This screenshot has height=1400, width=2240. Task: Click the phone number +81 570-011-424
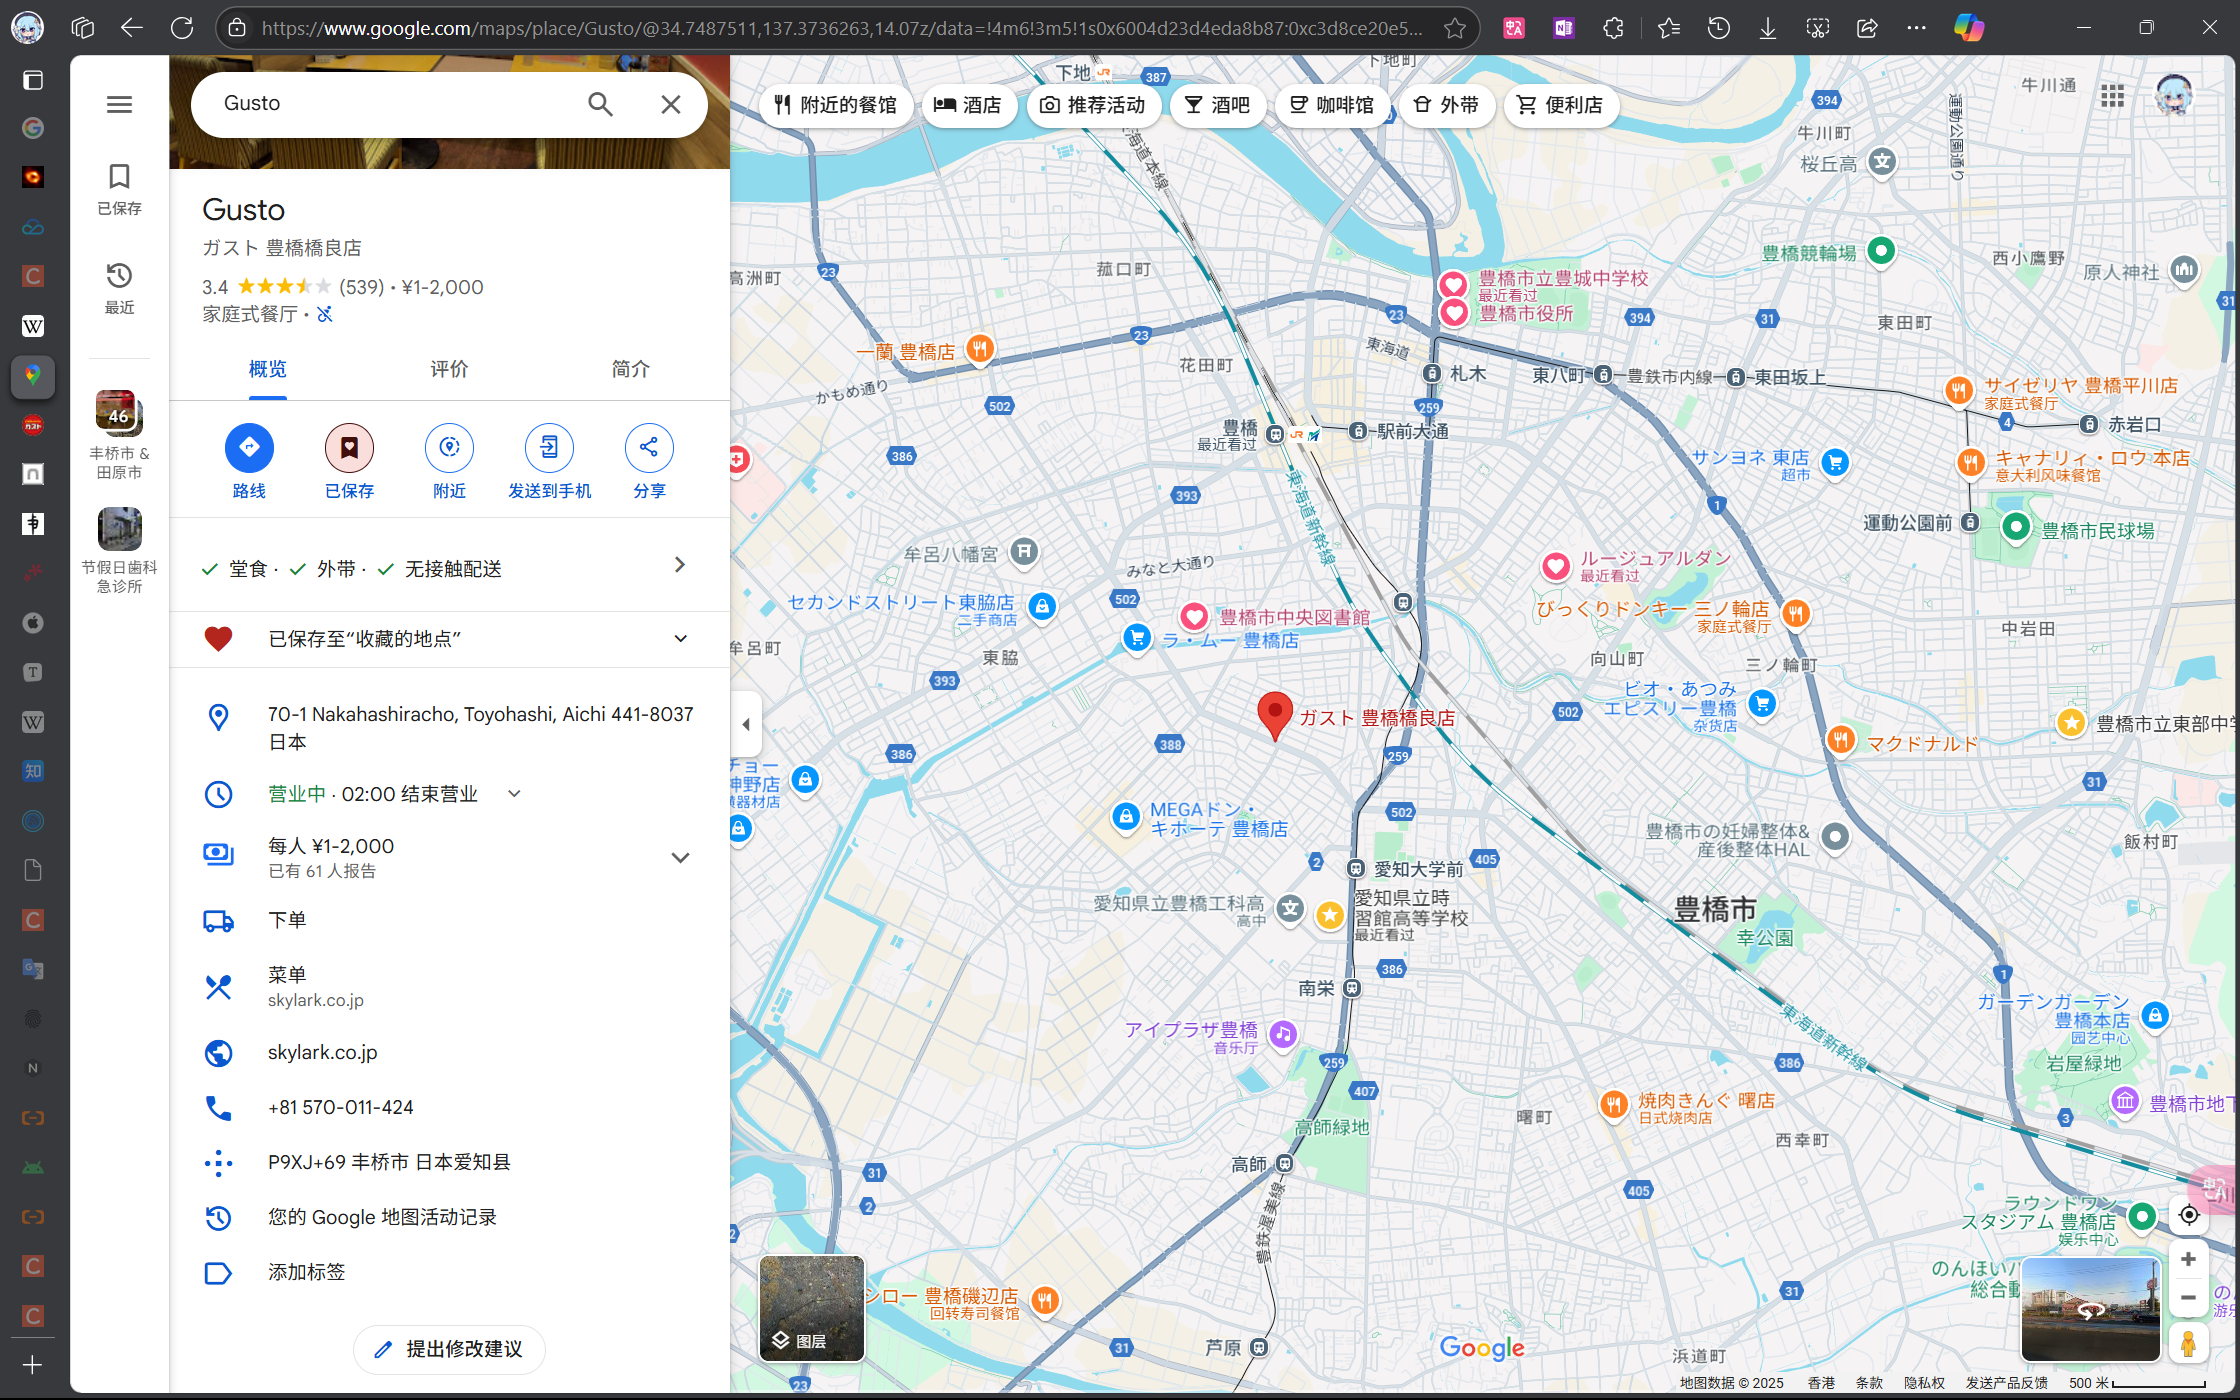coord(341,1107)
